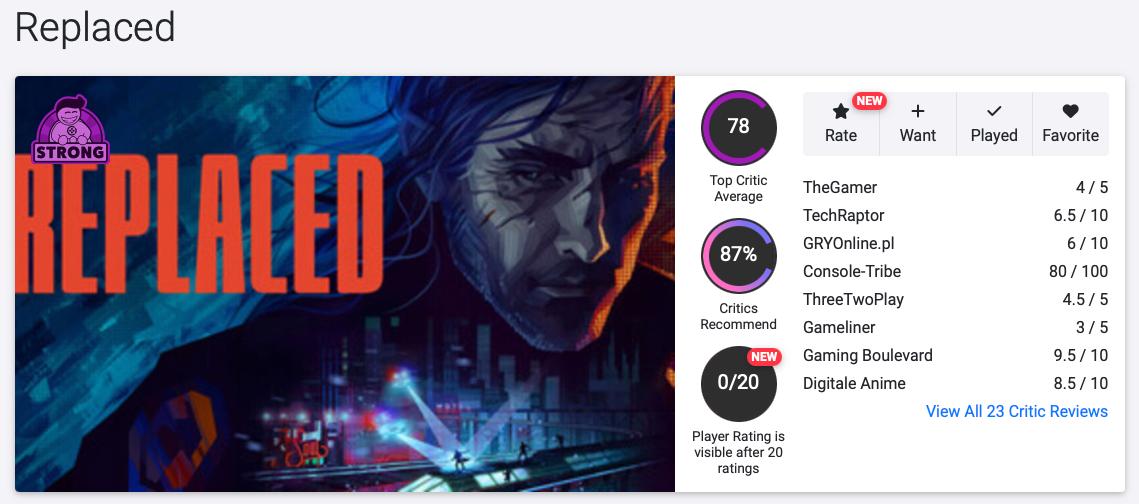Click the Top Critic Average score circle
1139x504 pixels.
(738, 127)
